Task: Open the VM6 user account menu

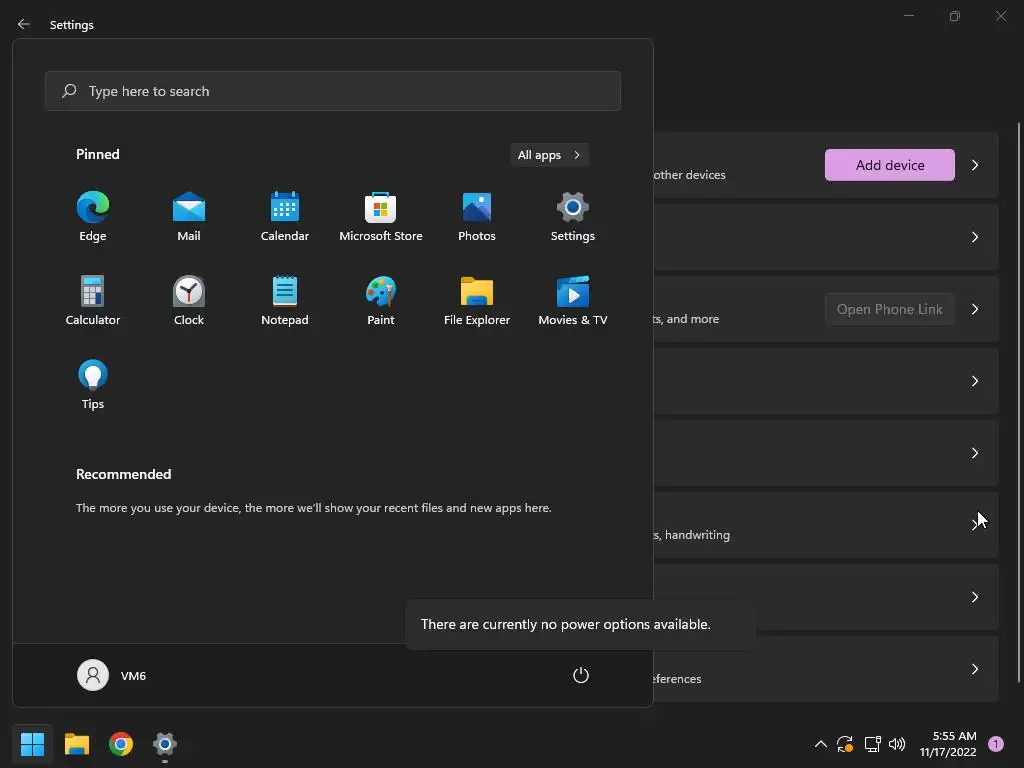Action: point(112,675)
